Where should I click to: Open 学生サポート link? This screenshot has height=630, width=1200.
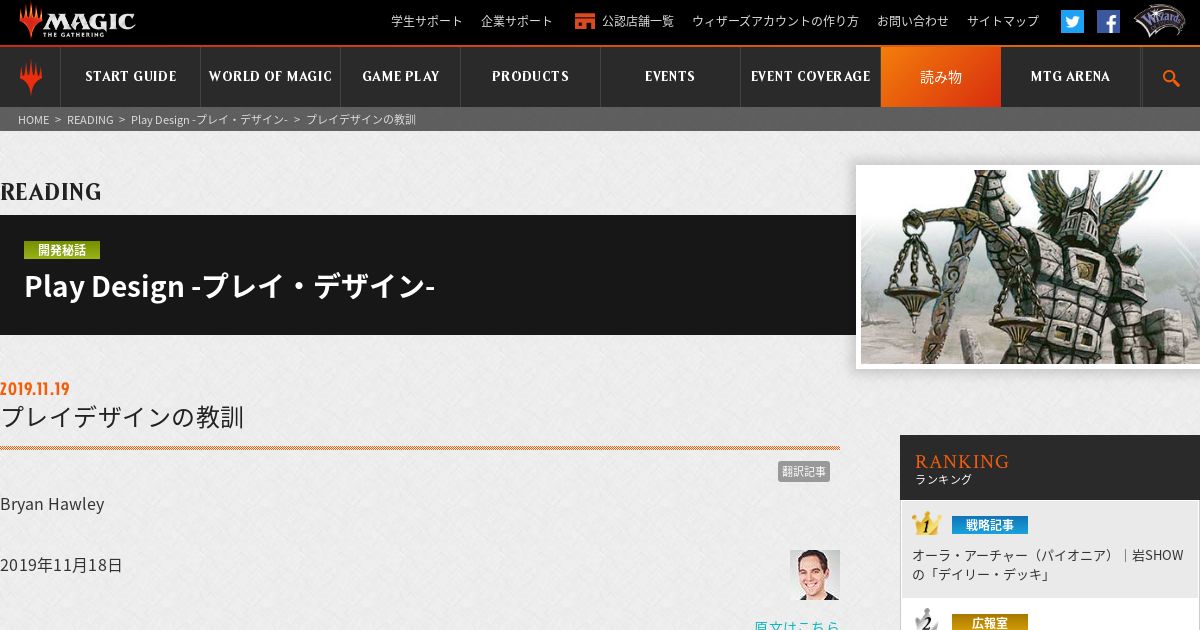(427, 21)
